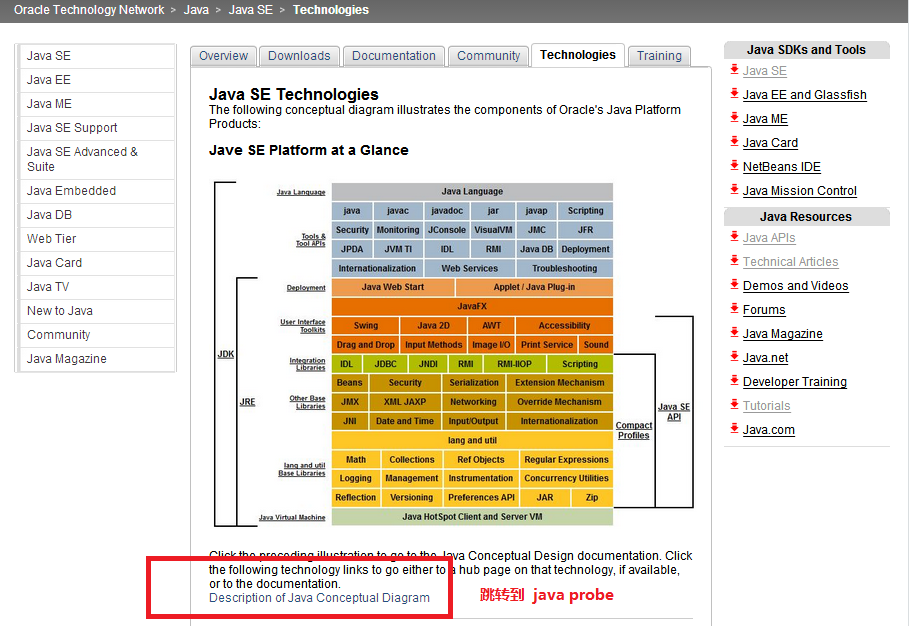
Task: Click the JRE label on diagram
Action: (x=247, y=402)
